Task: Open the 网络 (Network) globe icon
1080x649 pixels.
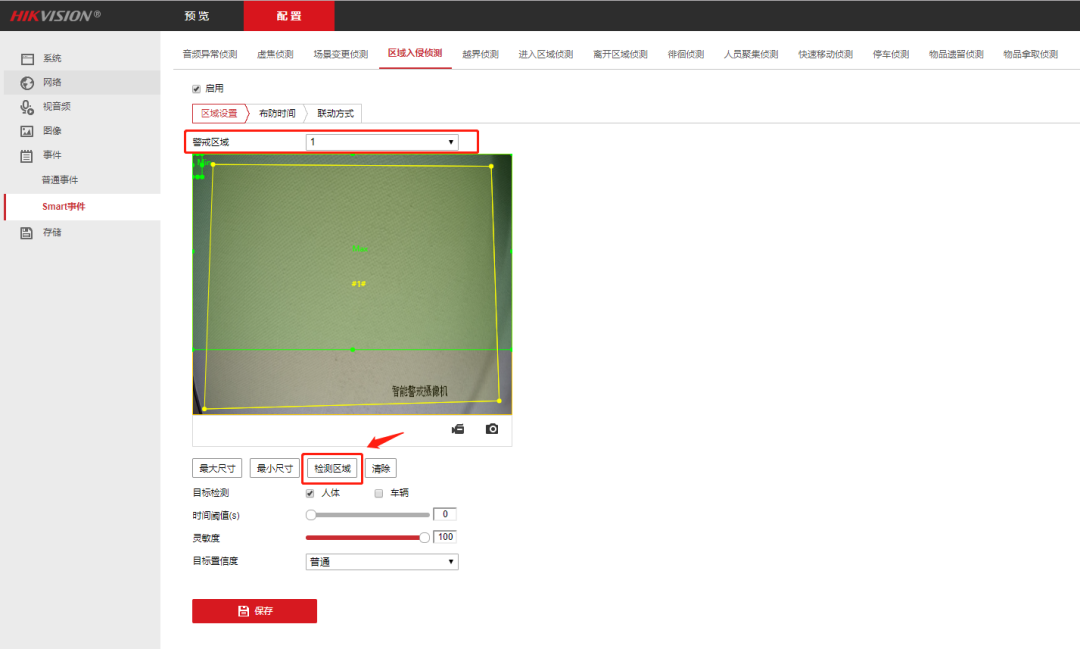Action: coord(28,83)
